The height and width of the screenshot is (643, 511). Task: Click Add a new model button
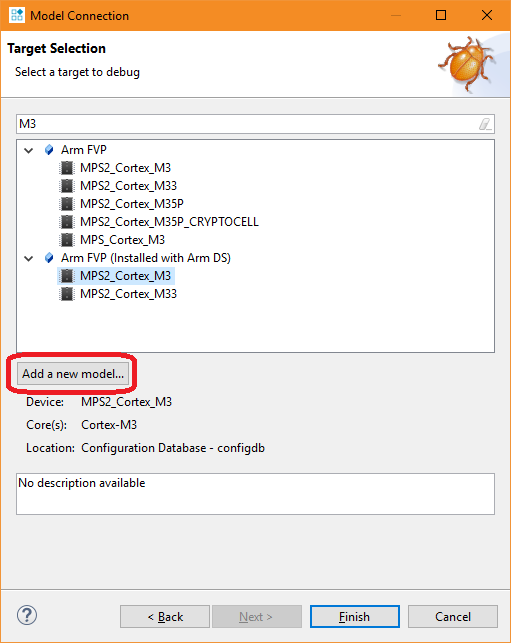73,374
